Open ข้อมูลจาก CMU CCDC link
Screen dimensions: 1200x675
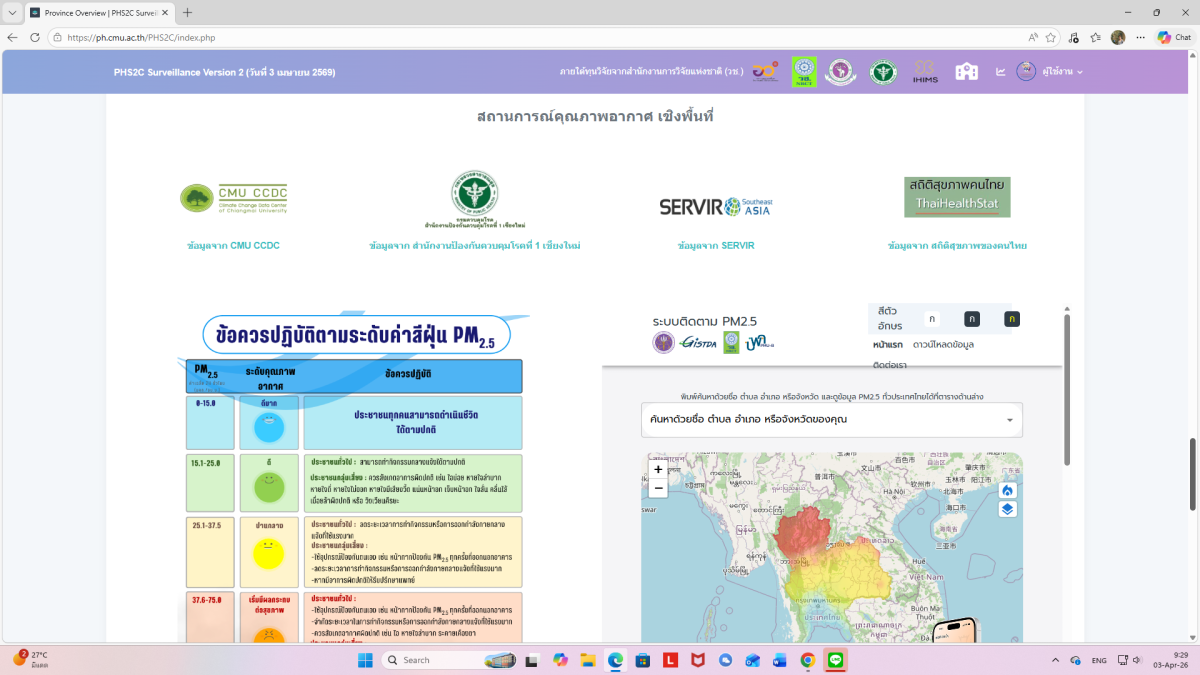point(233,246)
